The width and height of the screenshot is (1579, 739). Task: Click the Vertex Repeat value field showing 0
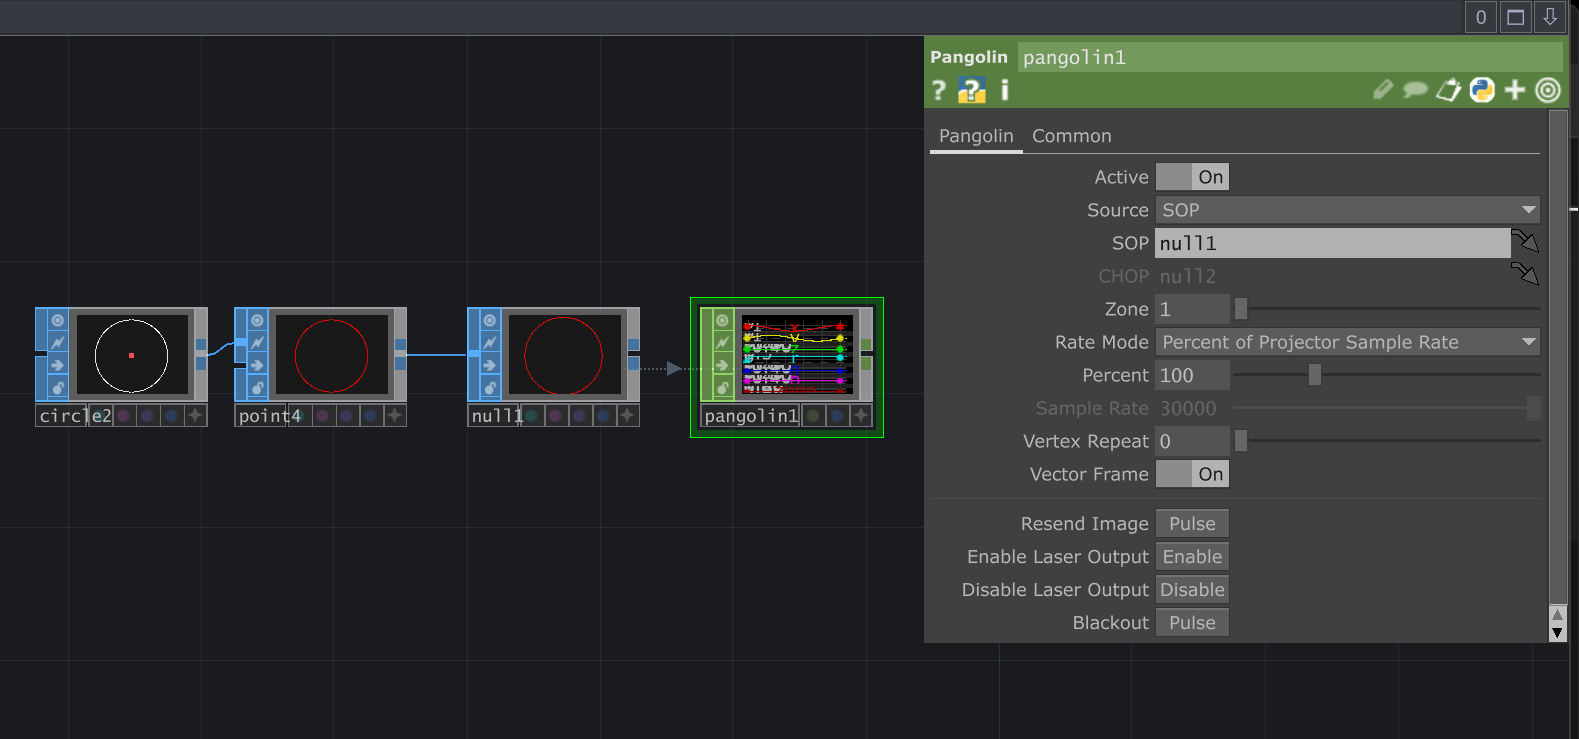(1192, 441)
